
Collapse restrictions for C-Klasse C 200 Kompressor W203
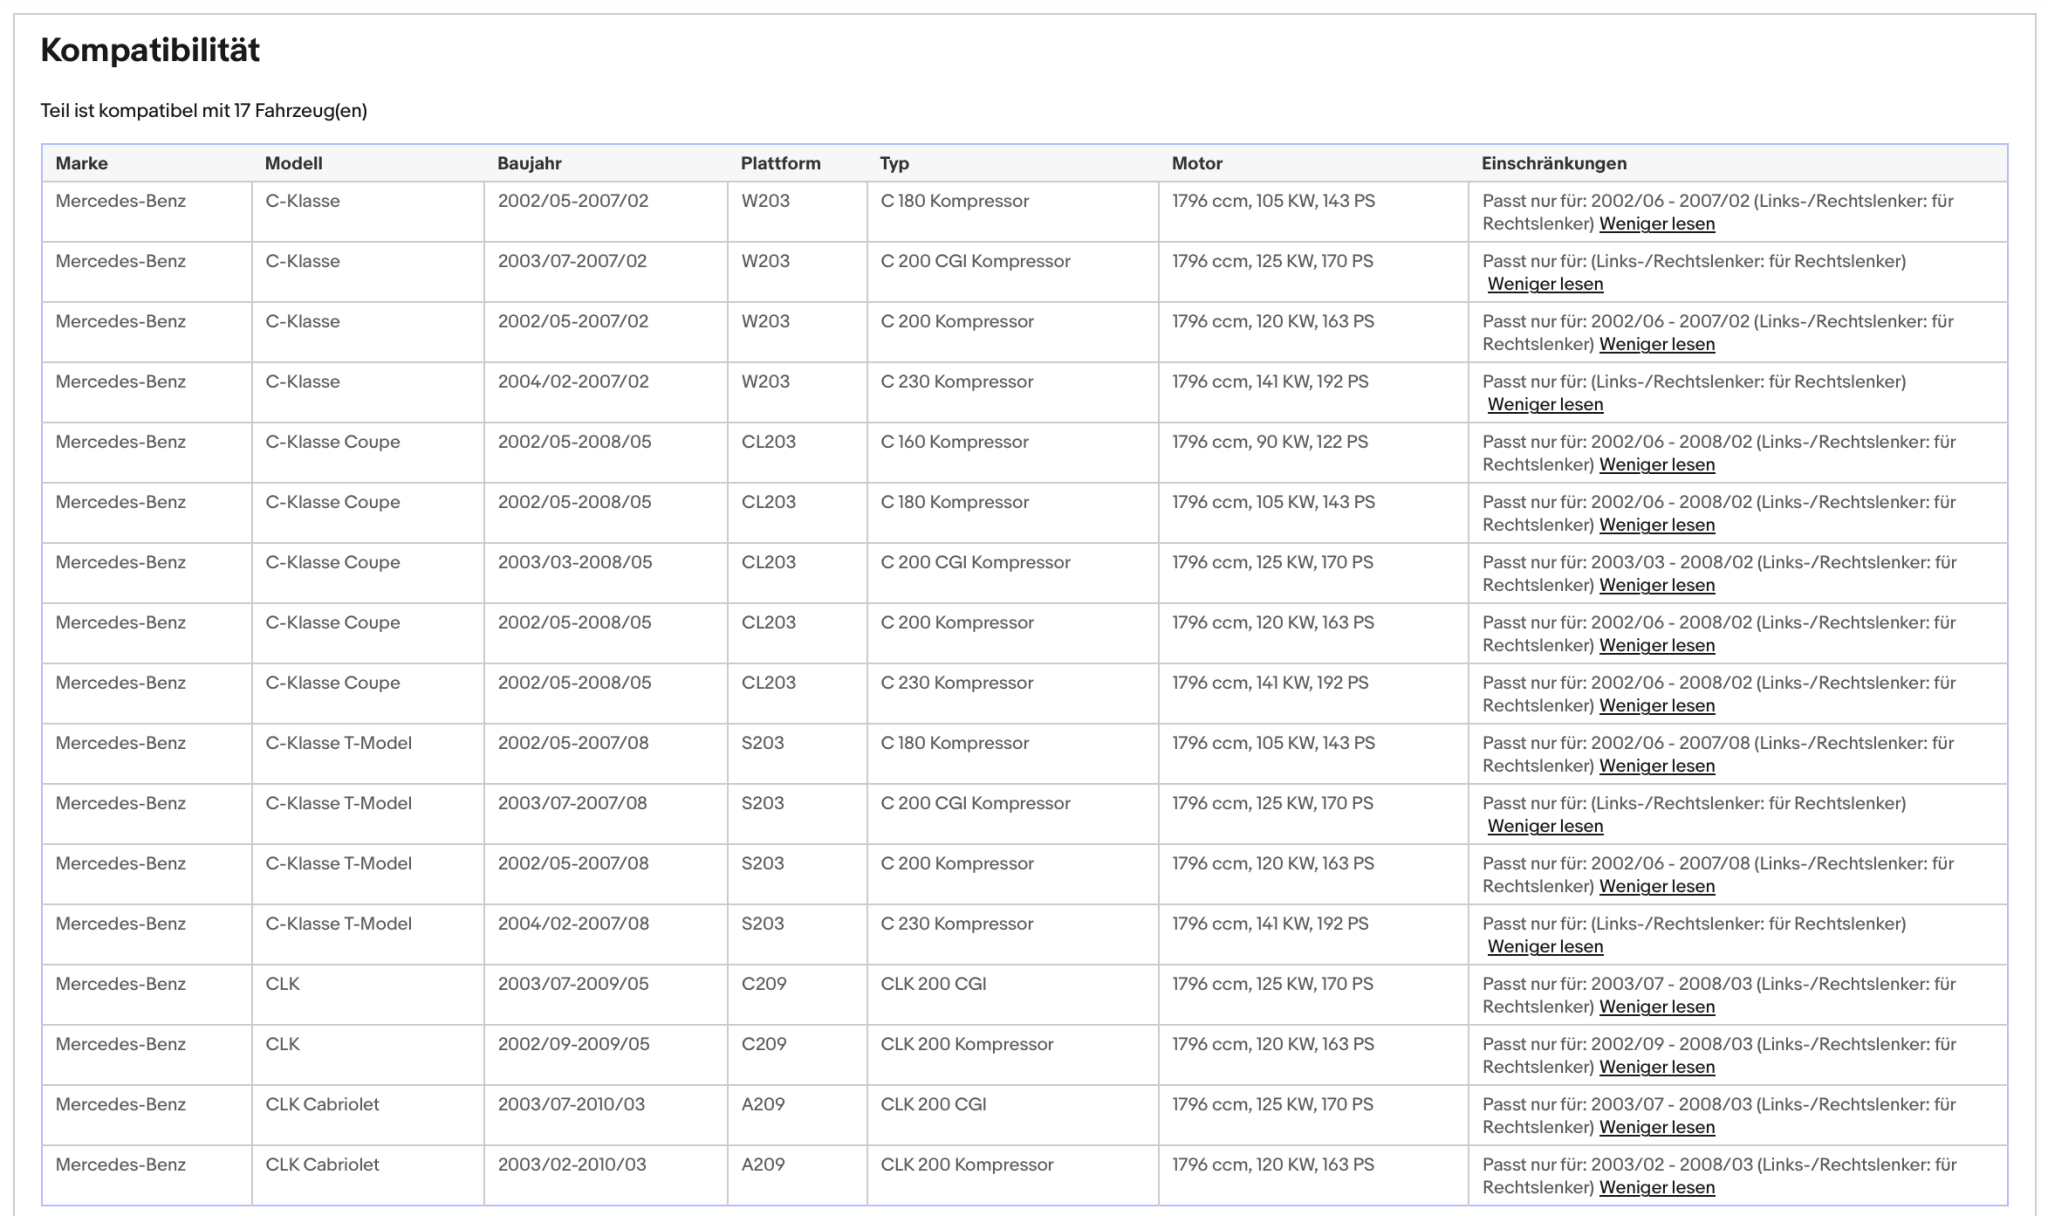click(x=1657, y=344)
